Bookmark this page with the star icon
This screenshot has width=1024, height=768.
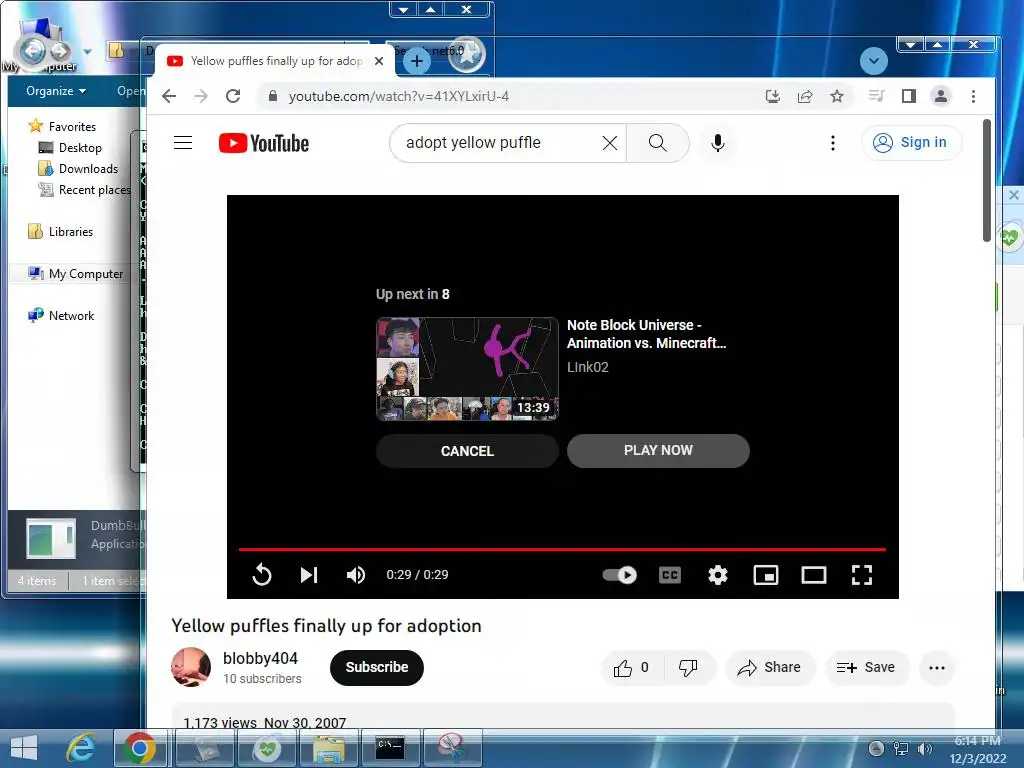(x=837, y=97)
